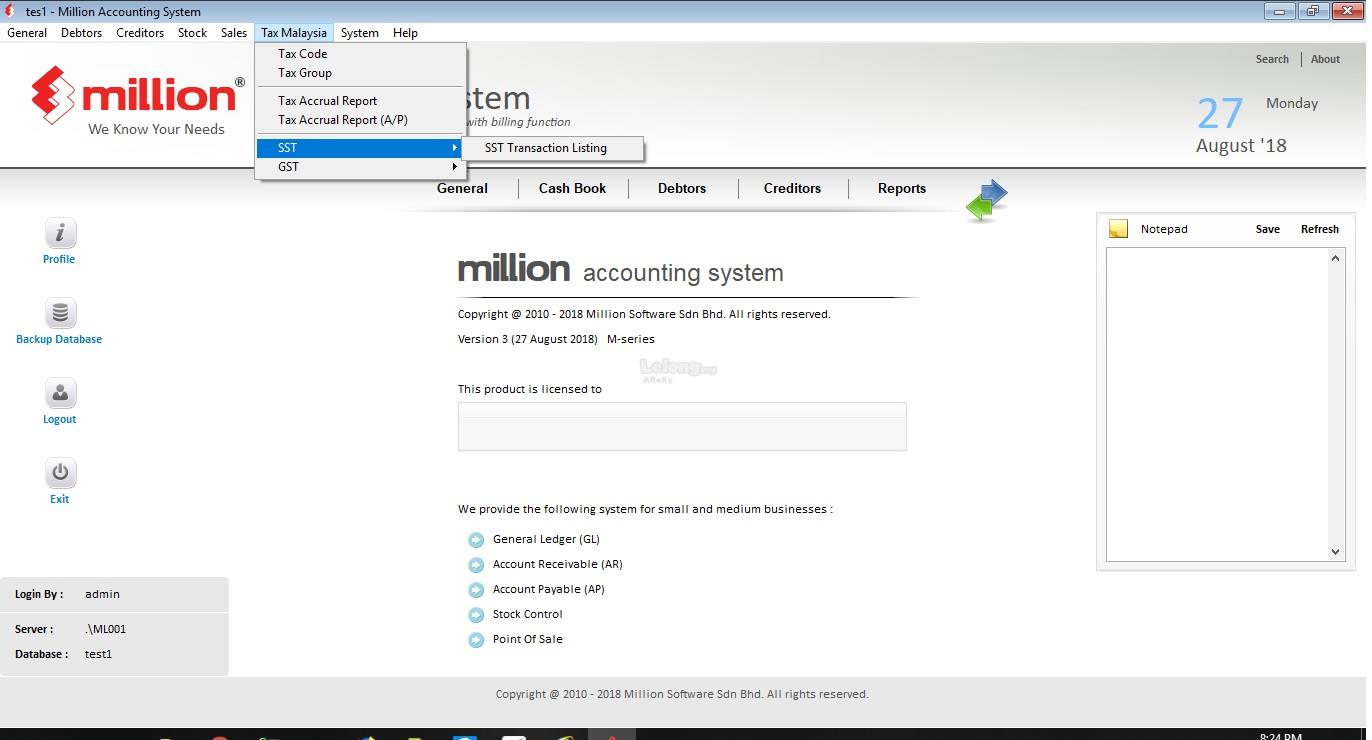The image size is (1372, 740).
Task: Switch to the General tab
Action: pyautogui.click(x=462, y=188)
